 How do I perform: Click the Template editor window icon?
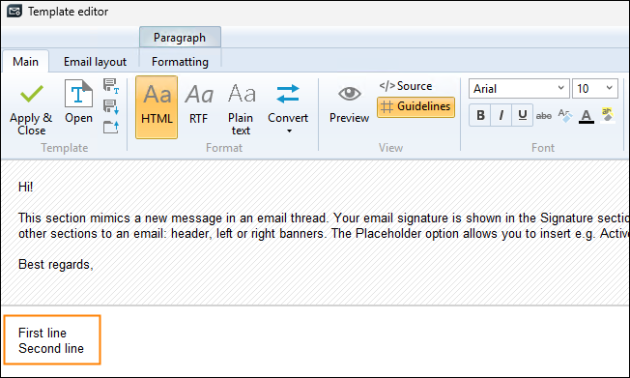tap(14, 11)
